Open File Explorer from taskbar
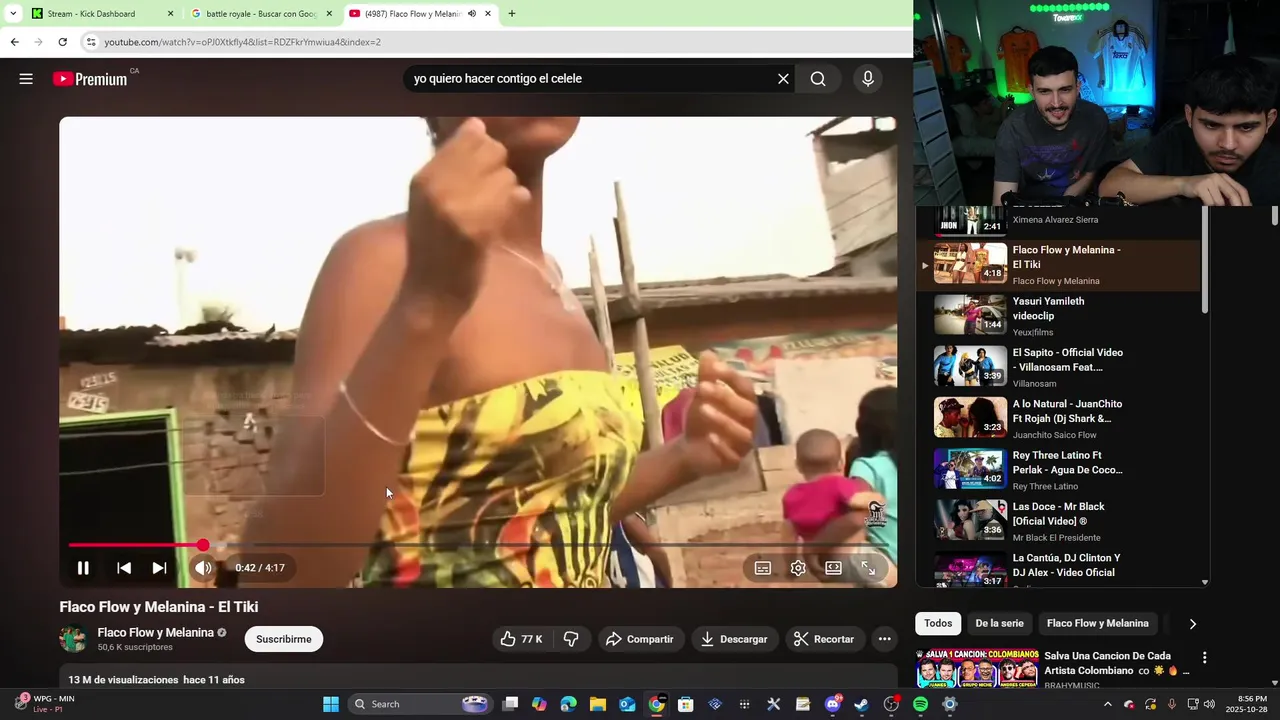Screen dimensions: 1280x720 point(597,704)
